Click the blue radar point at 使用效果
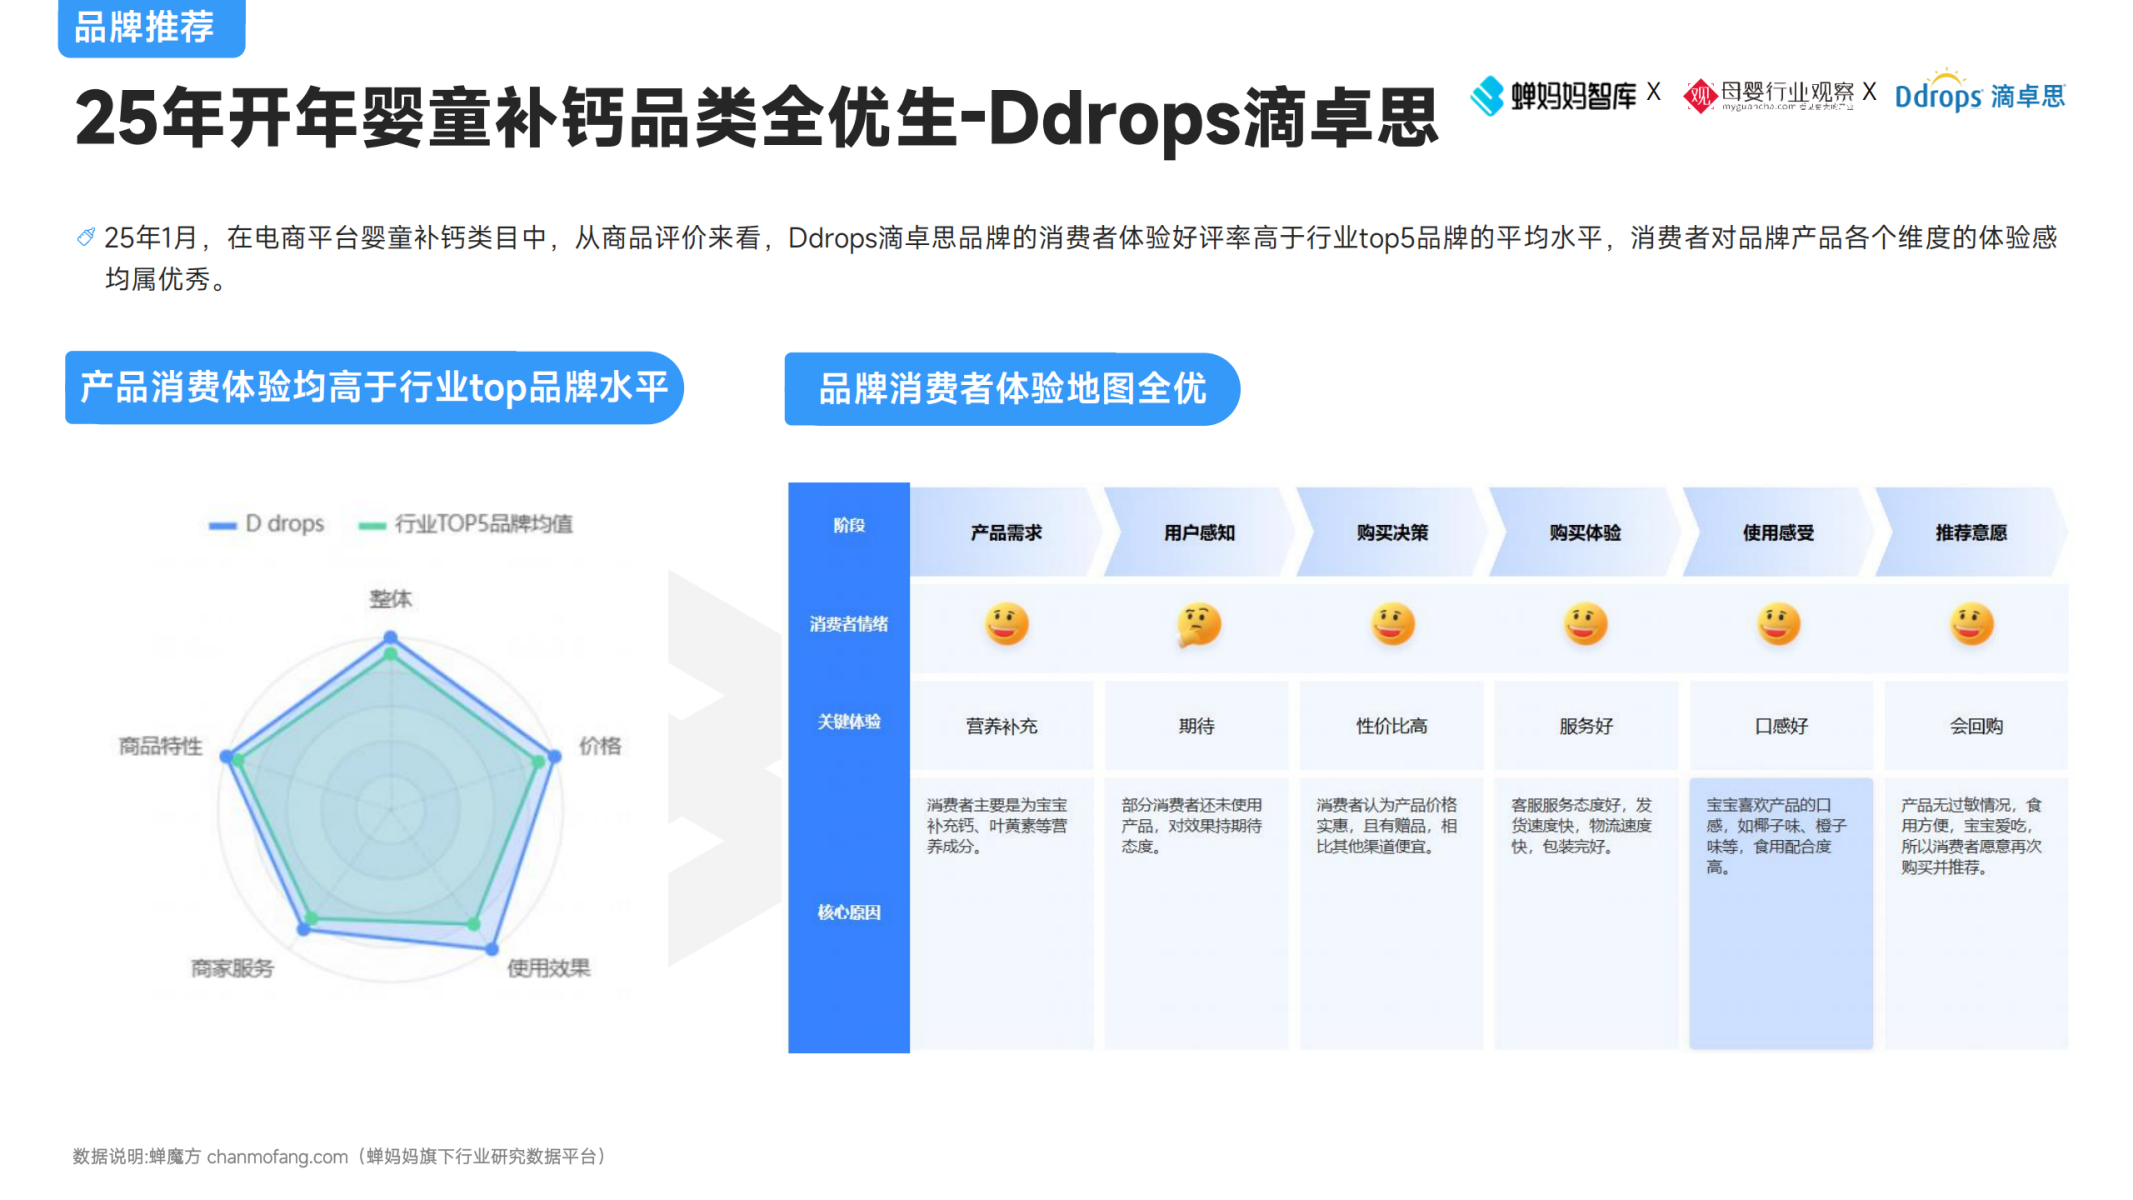 pyautogui.click(x=492, y=947)
